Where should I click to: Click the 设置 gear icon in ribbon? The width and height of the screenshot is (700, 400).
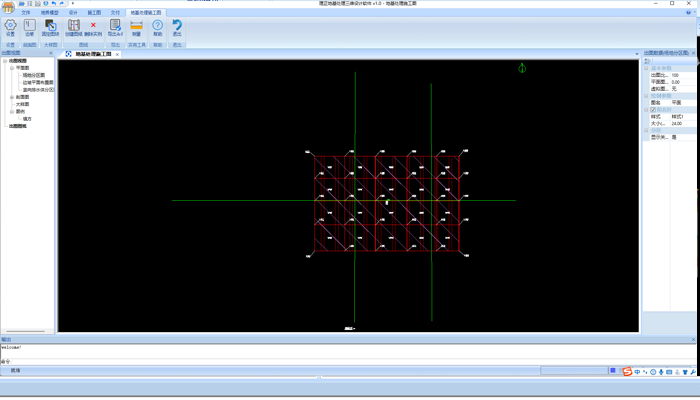(x=10, y=26)
